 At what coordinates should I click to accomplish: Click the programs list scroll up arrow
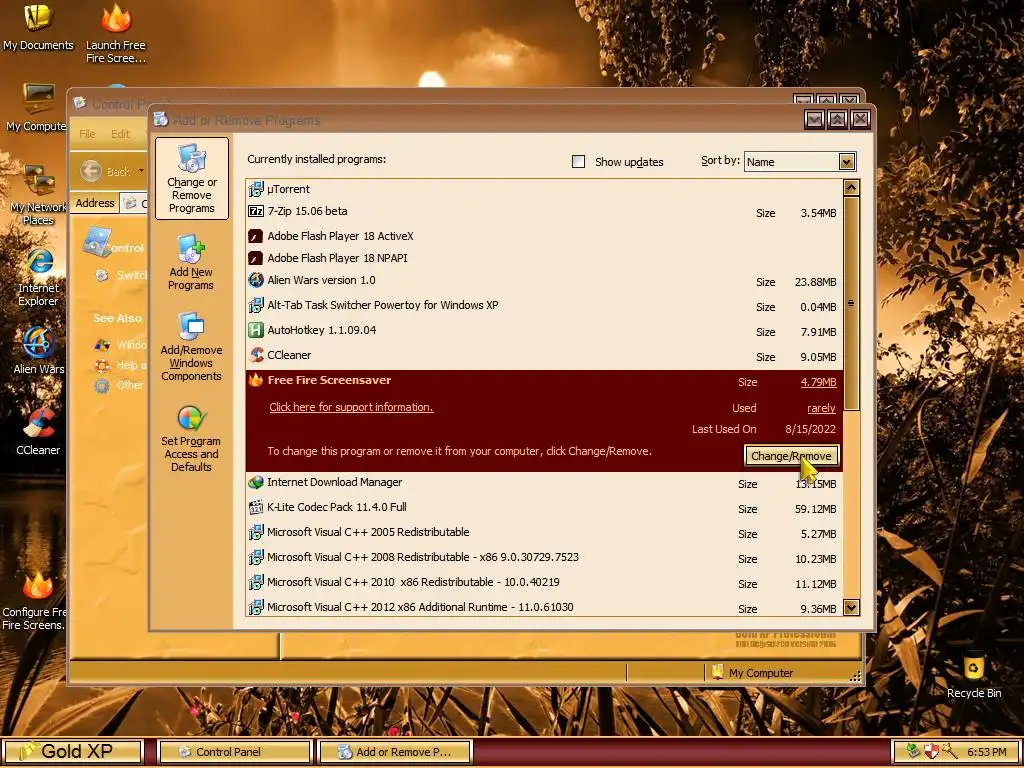pyautogui.click(x=850, y=188)
